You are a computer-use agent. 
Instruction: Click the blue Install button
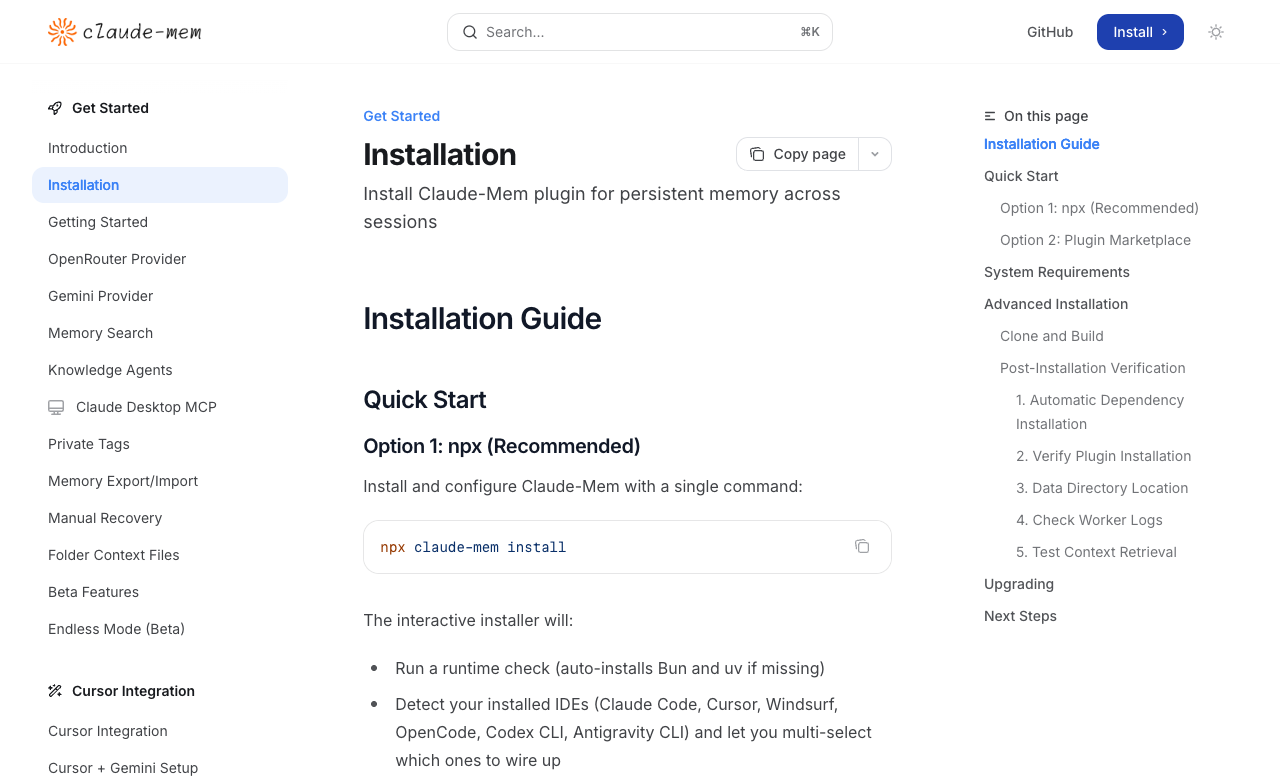(1140, 32)
